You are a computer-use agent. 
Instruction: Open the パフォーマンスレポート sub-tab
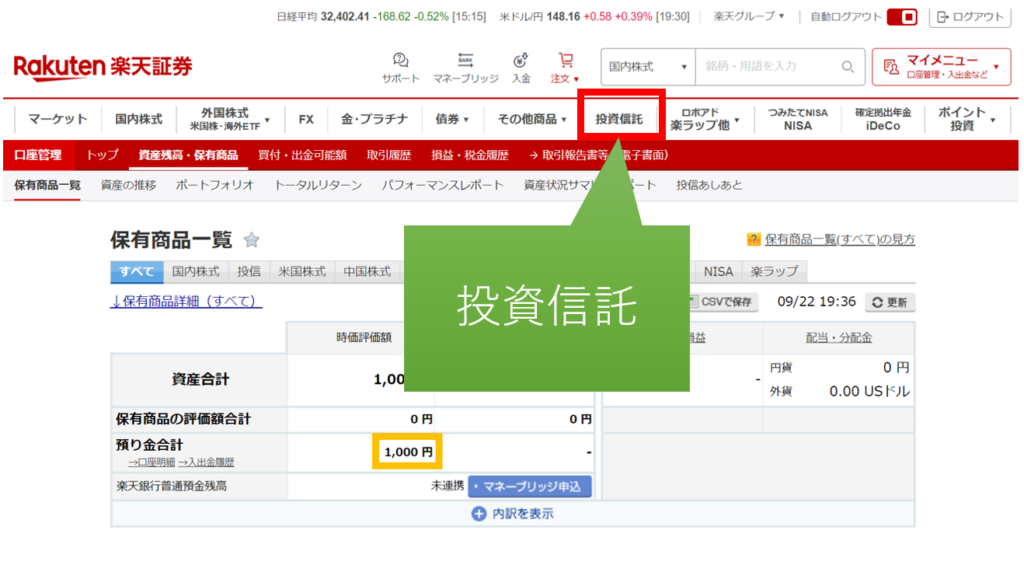coord(443,185)
